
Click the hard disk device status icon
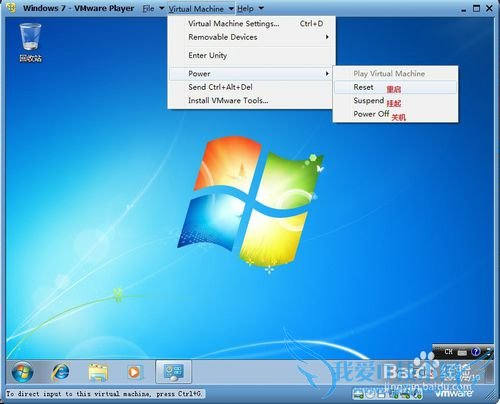tap(359, 395)
